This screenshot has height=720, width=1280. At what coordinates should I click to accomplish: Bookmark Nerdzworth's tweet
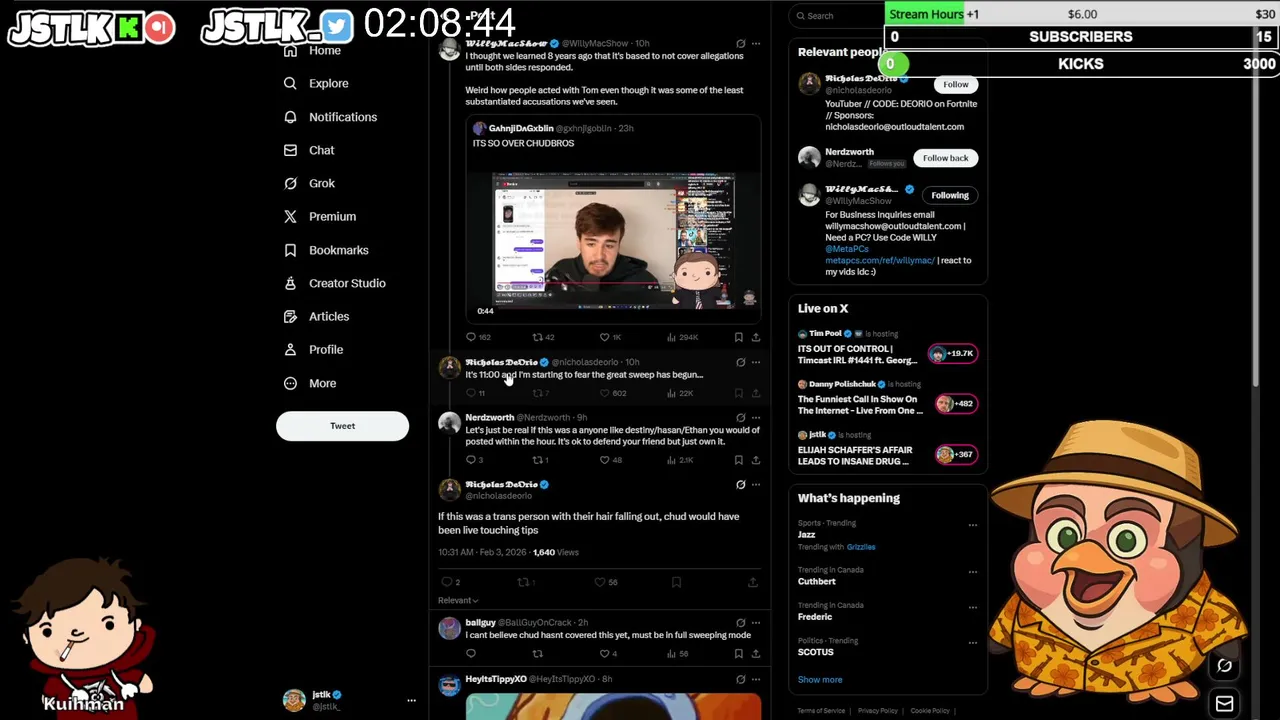738,460
